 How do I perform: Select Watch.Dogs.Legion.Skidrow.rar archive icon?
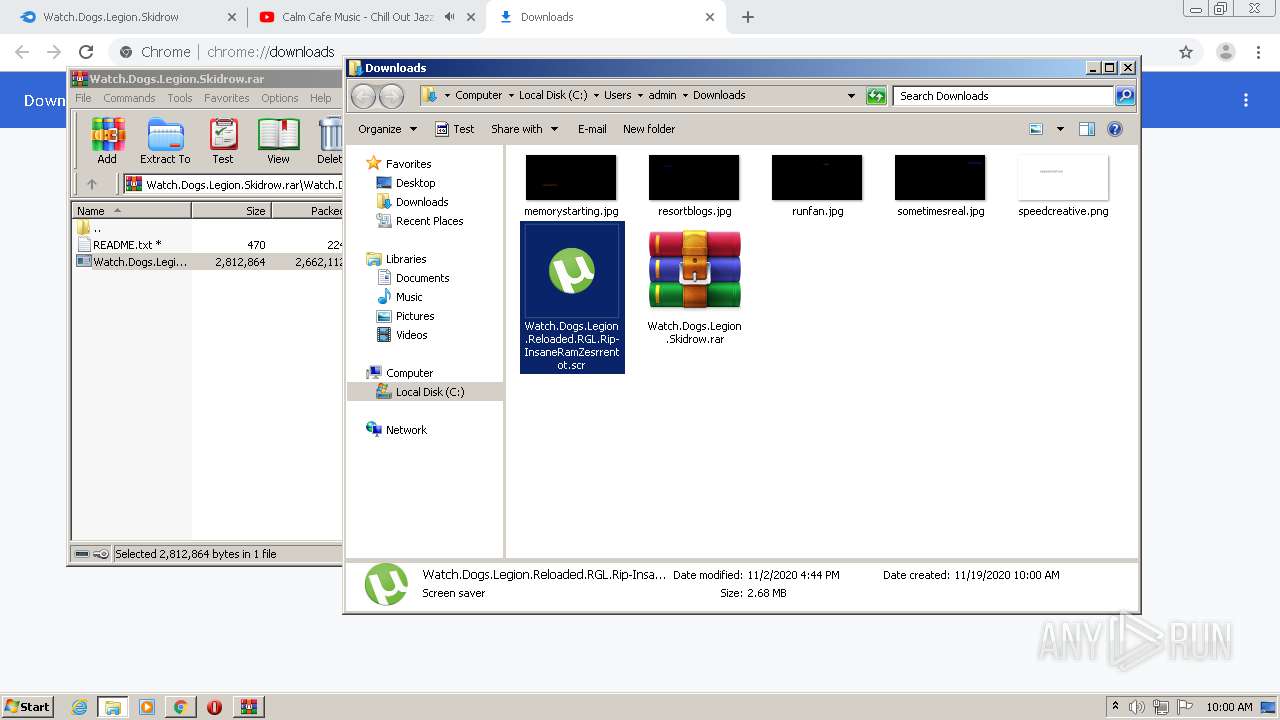tap(694, 287)
